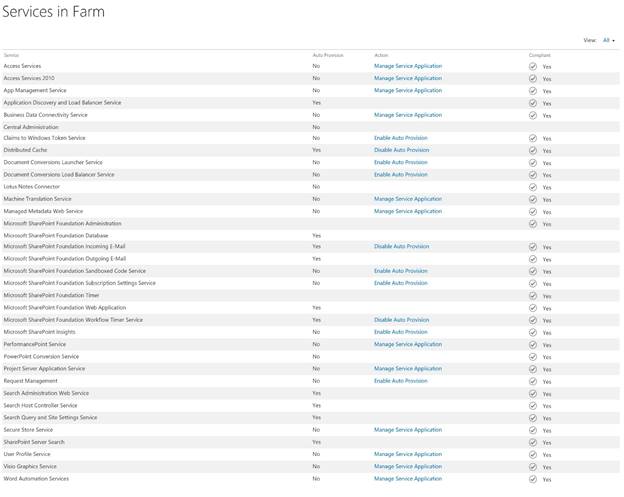Click the compliant checkmark icon for Access Services
The width and height of the screenshot is (624, 497).
(533, 66)
